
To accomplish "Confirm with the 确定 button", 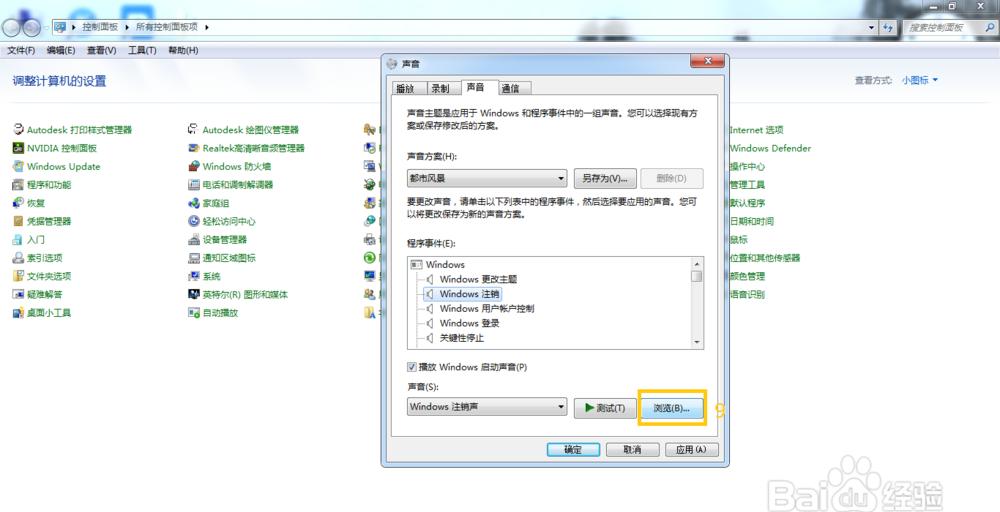I will 573,450.
